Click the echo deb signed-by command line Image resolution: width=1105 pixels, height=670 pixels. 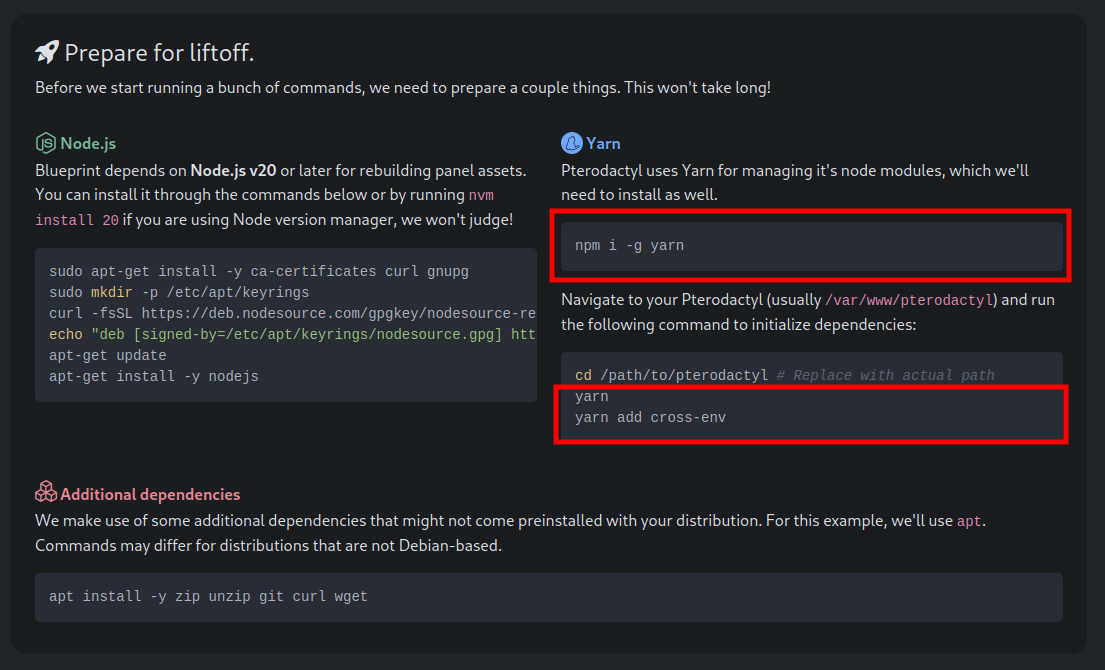(x=292, y=335)
